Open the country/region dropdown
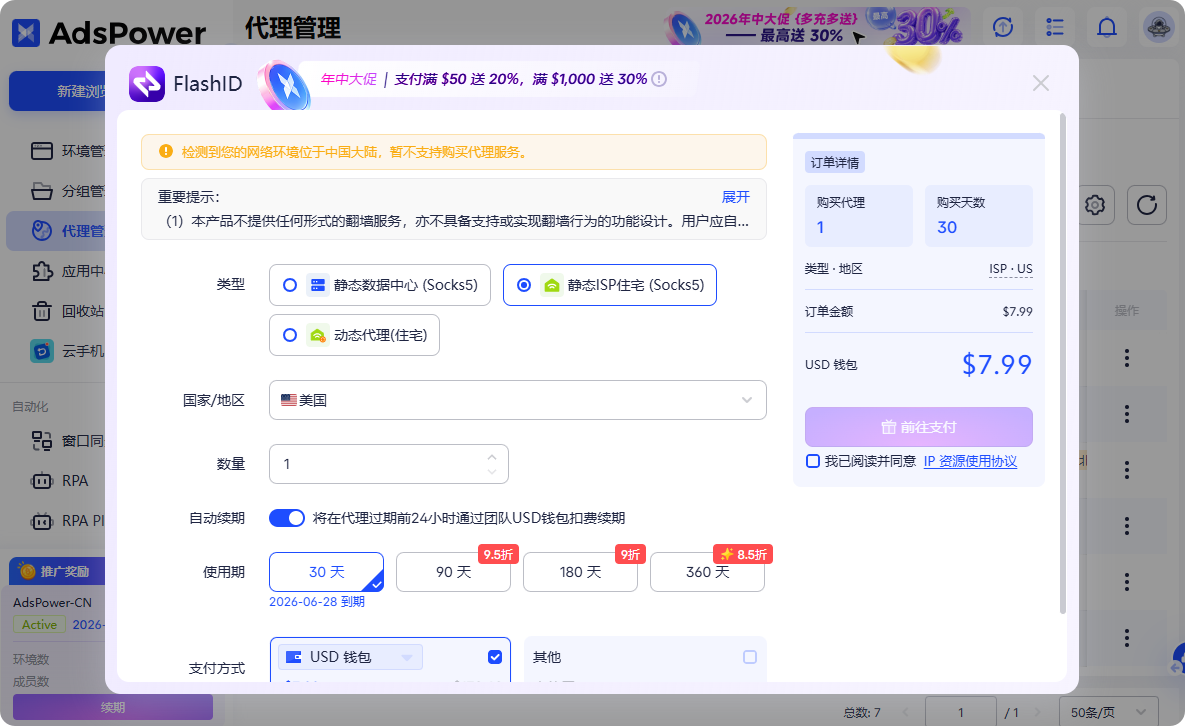The width and height of the screenshot is (1185, 726). [518, 400]
